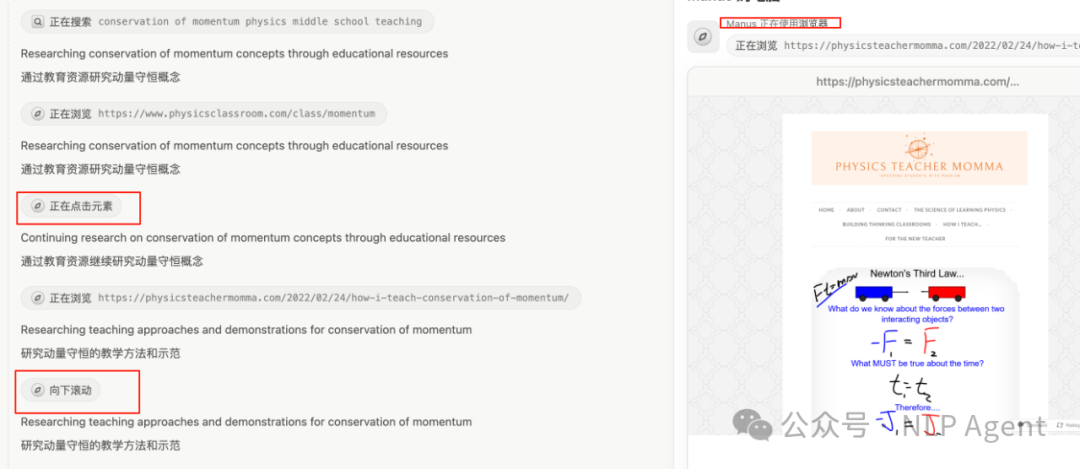Open For the New Teacher nav link
The height and width of the screenshot is (469, 1080).
(917, 239)
